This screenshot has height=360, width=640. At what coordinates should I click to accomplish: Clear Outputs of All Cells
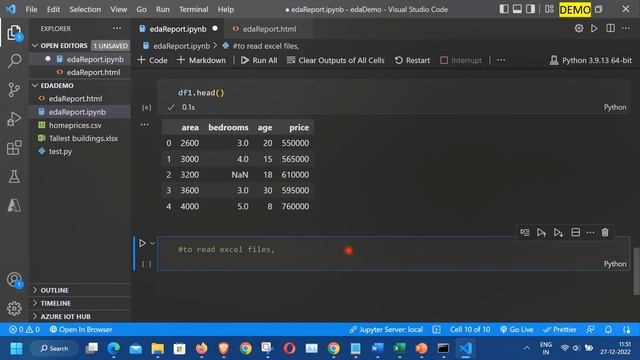pos(336,60)
